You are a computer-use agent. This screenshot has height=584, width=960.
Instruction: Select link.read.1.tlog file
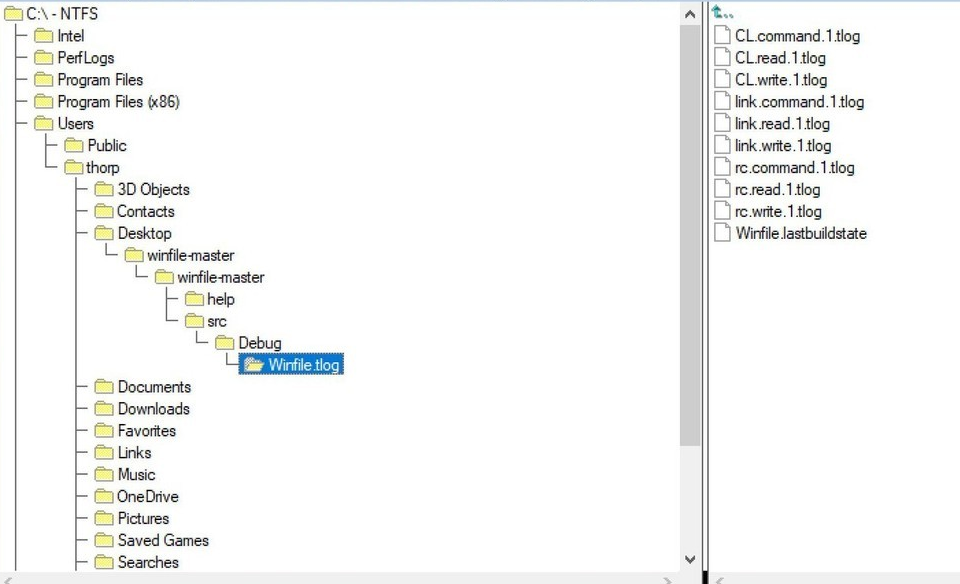click(782, 124)
